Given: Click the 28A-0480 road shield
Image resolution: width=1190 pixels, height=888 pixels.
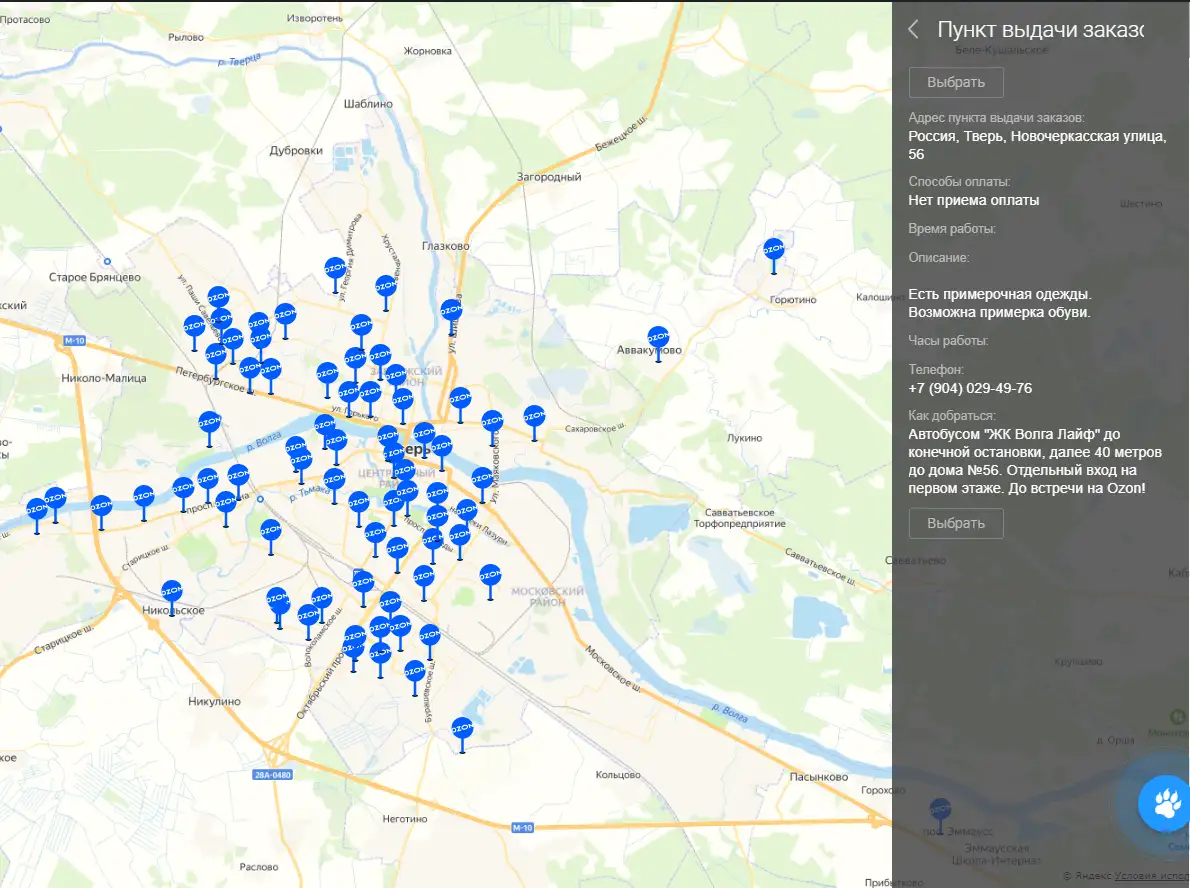Looking at the screenshot, I should [272, 775].
